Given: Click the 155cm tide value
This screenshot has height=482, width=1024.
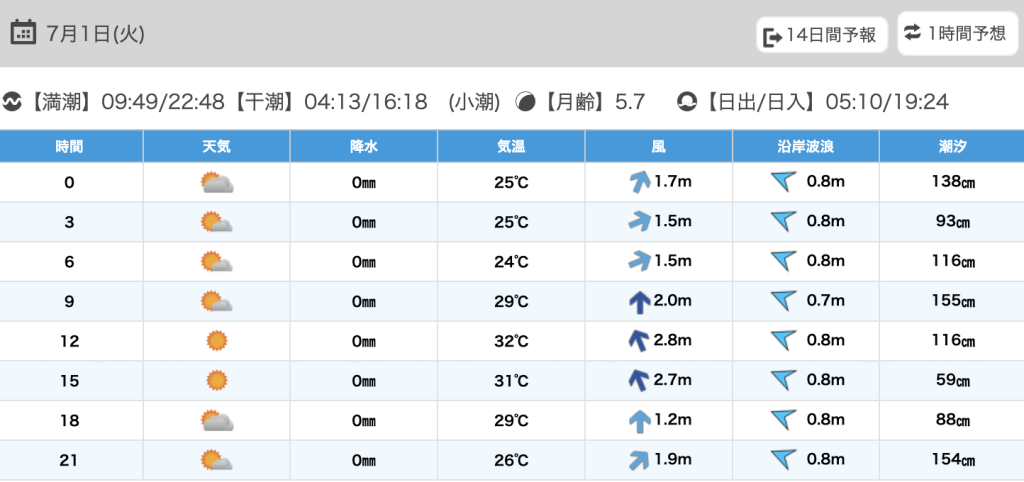Looking at the screenshot, I should pos(951,301).
